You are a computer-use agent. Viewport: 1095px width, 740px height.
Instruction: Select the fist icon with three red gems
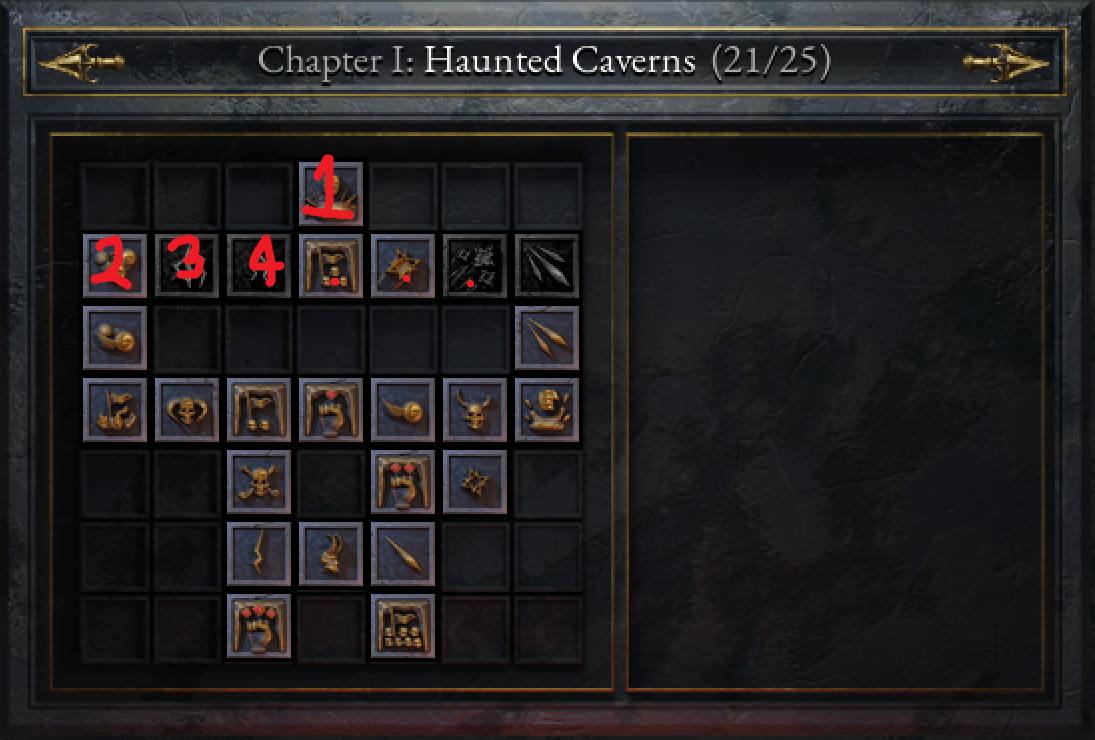(x=259, y=626)
